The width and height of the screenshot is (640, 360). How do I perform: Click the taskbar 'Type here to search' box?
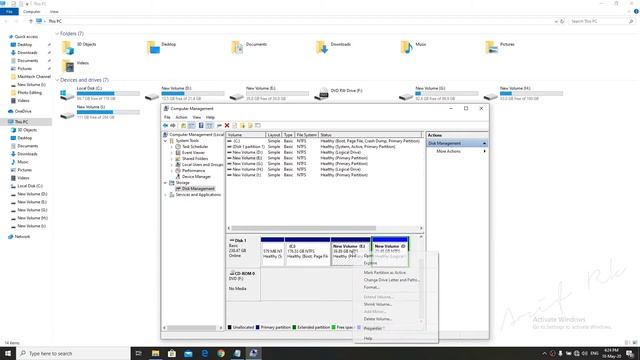click(x=73, y=353)
